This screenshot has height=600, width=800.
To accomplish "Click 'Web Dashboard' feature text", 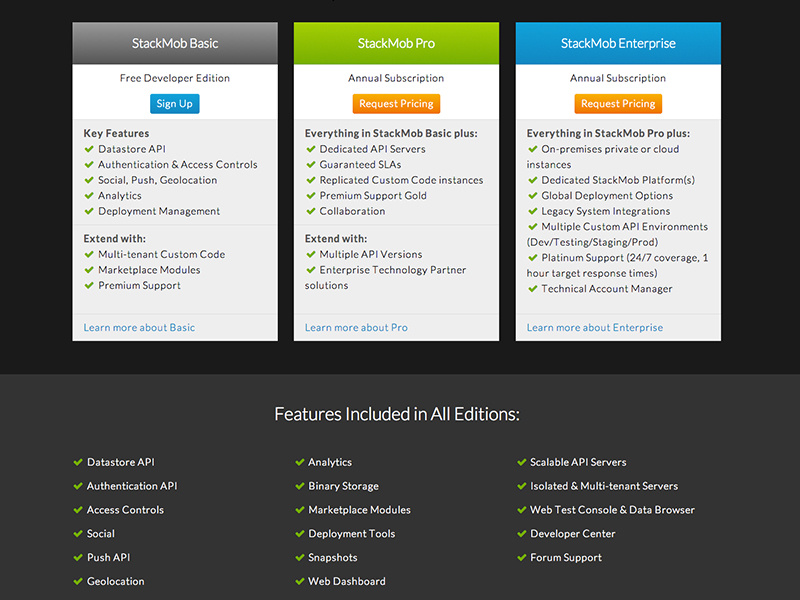I will point(347,582).
